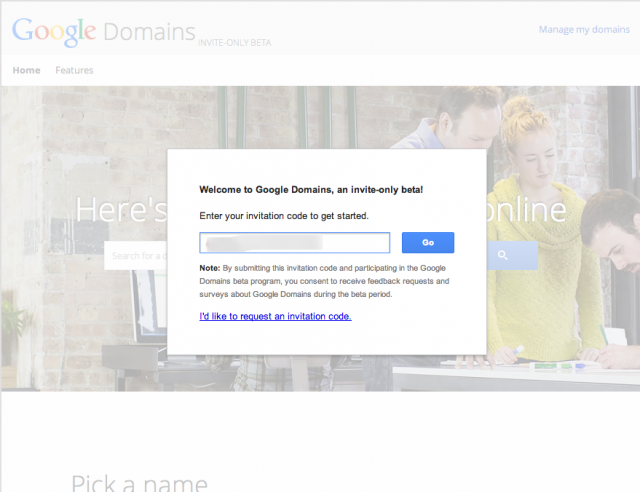
Task: Focus the invitation code input field
Action: tap(294, 242)
